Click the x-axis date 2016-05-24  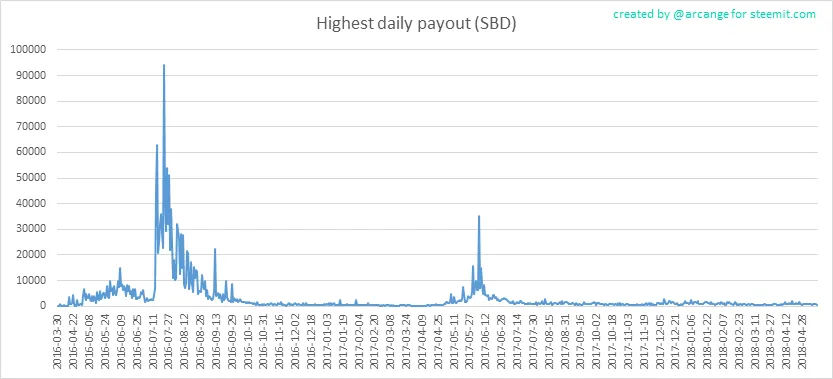[x=106, y=341]
